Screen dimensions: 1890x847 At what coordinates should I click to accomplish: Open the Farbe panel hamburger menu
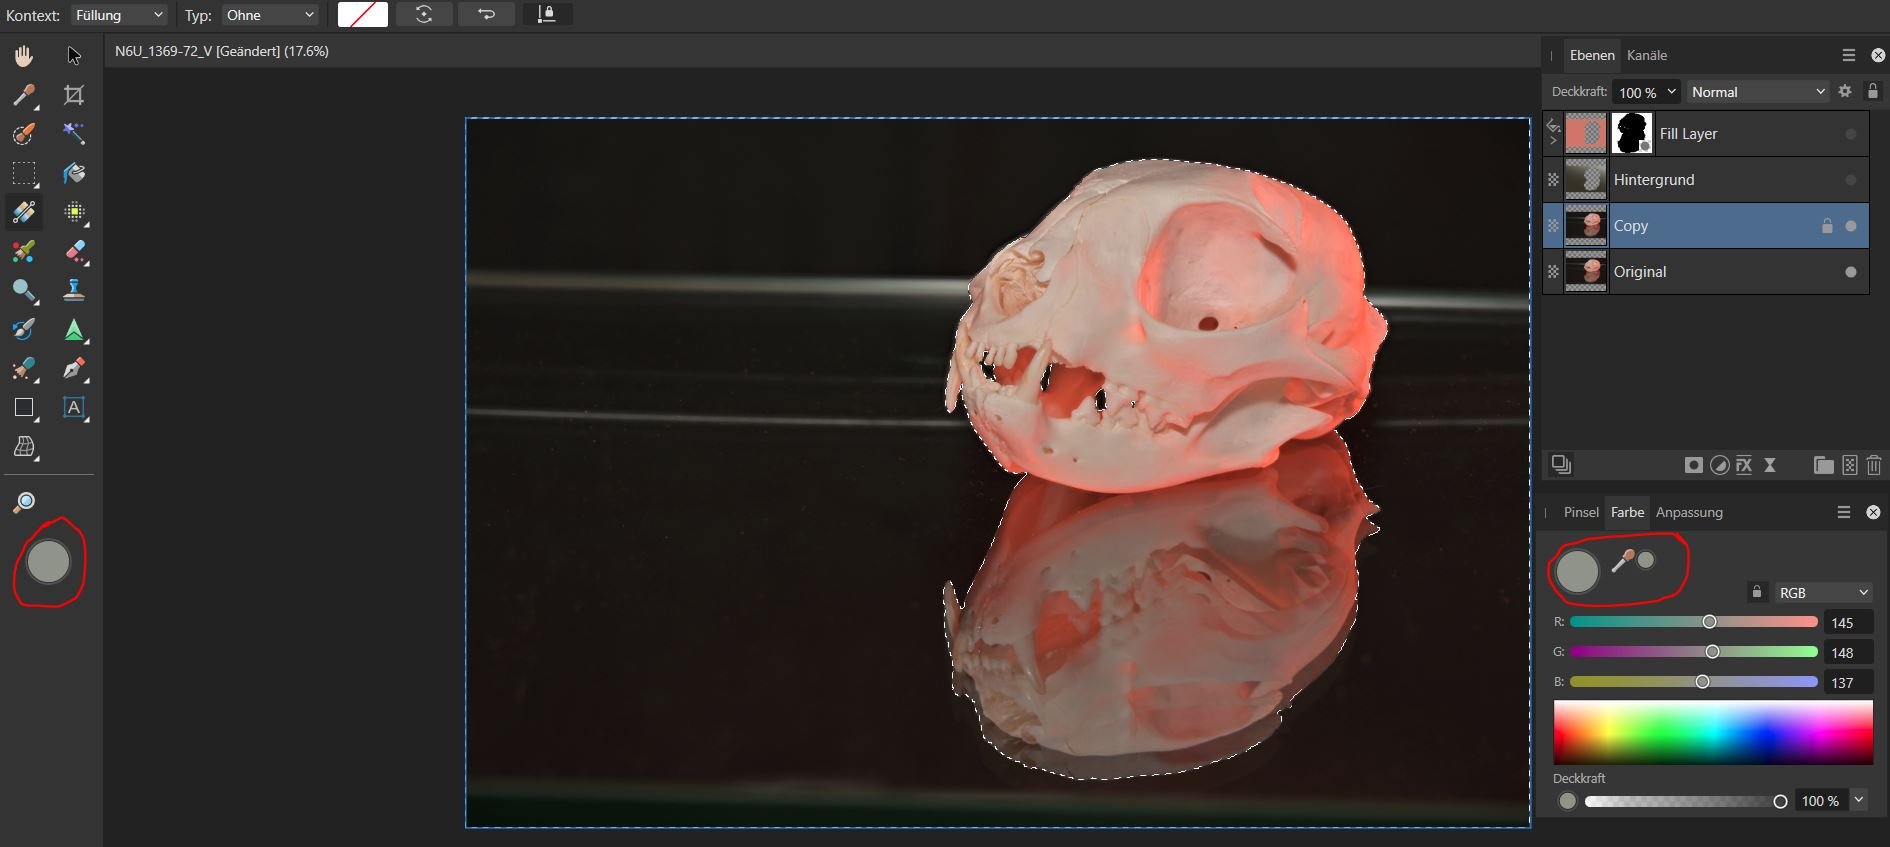pos(1844,512)
